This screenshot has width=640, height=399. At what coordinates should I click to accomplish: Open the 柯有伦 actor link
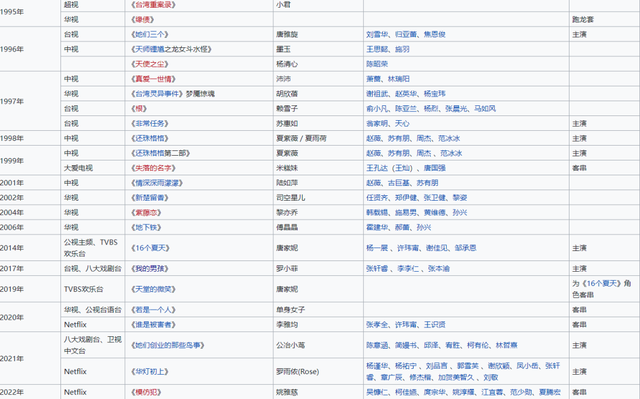coord(478,346)
